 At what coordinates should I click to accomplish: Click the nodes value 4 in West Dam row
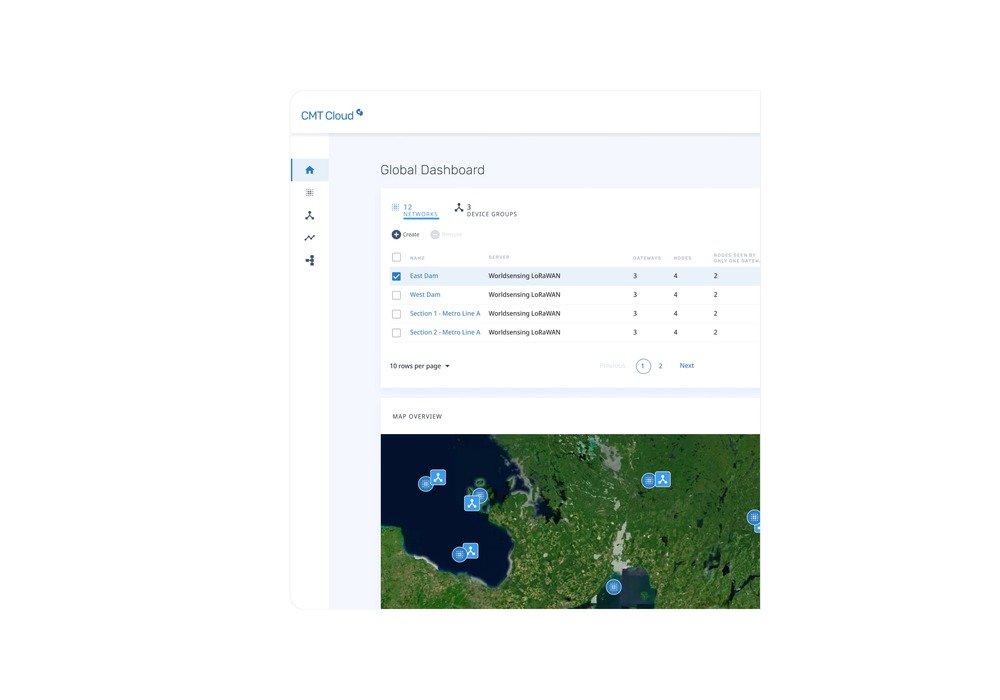(x=675, y=295)
